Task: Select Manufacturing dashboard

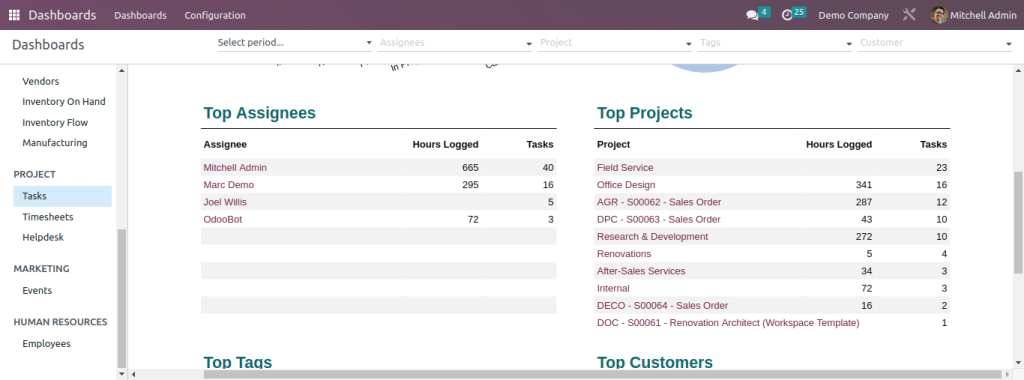Action: click(55, 143)
